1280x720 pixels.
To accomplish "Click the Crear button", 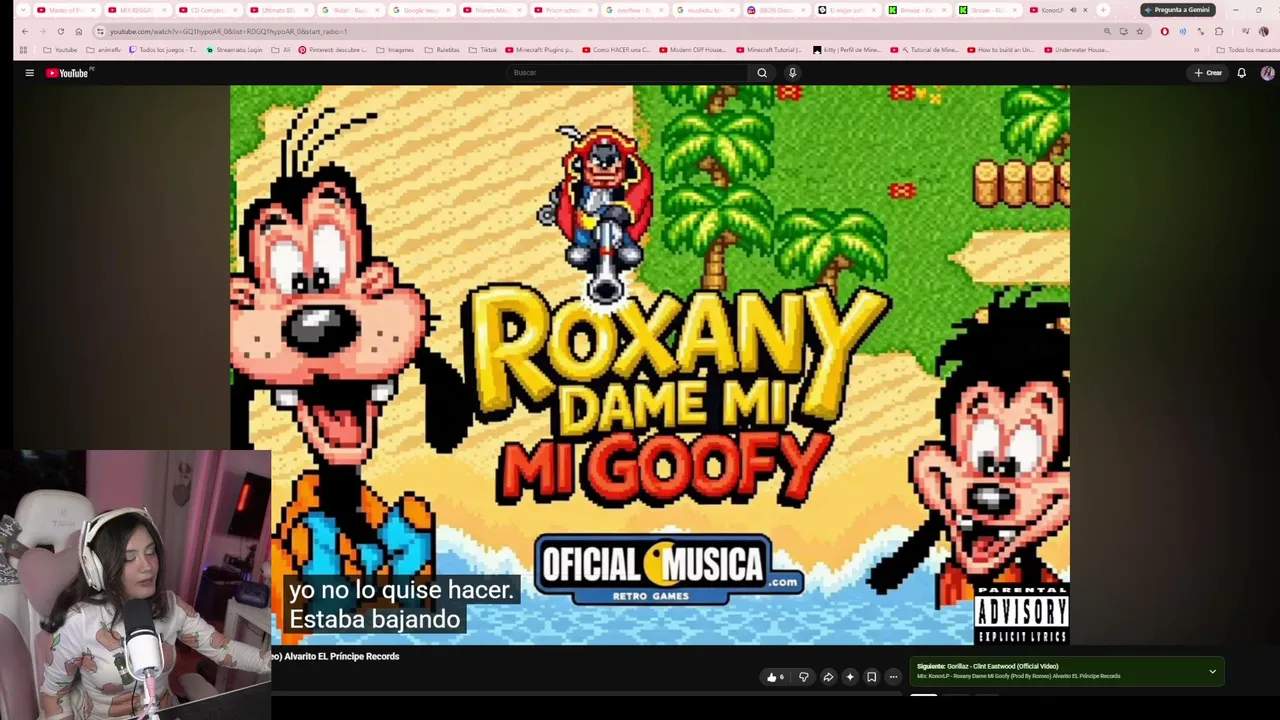I will (x=1208, y=73).
